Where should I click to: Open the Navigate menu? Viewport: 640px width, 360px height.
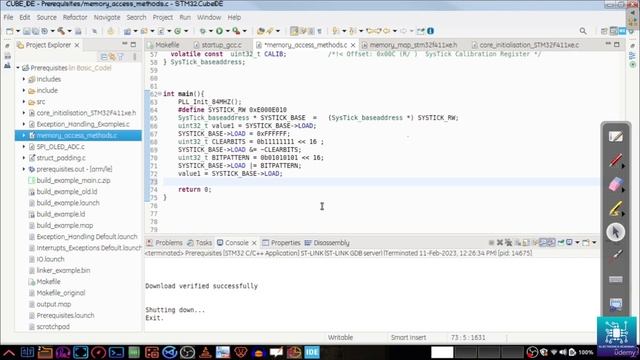click(107, 17)
